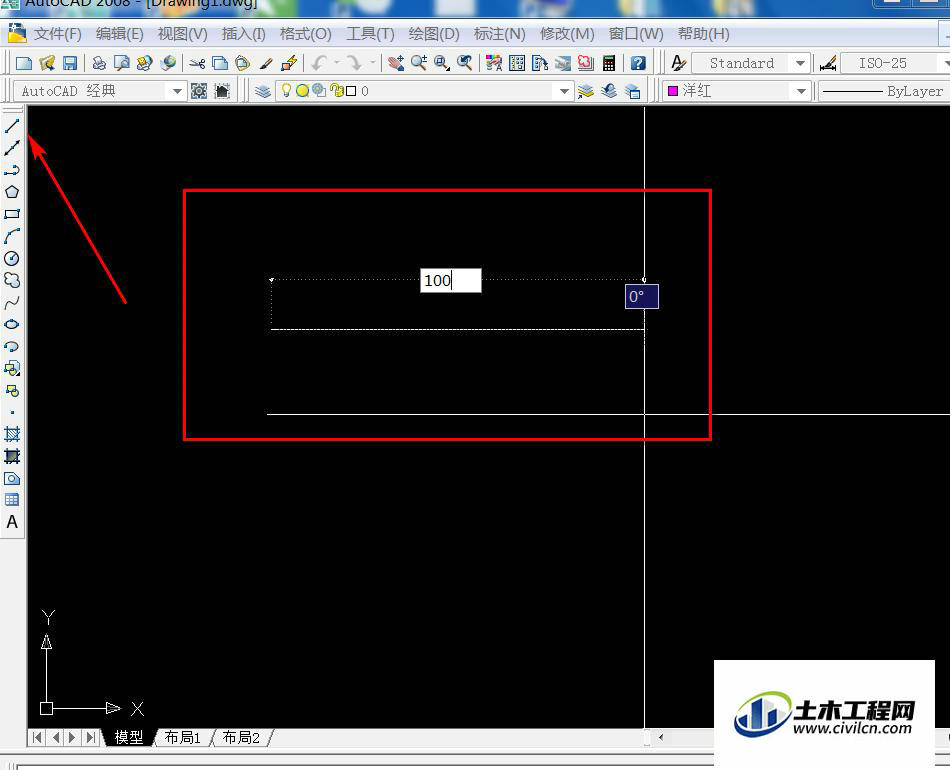This screenshot has height=770, width=950.
Task: Click the 3D DWF globe icon
Action: pos(168,63)
